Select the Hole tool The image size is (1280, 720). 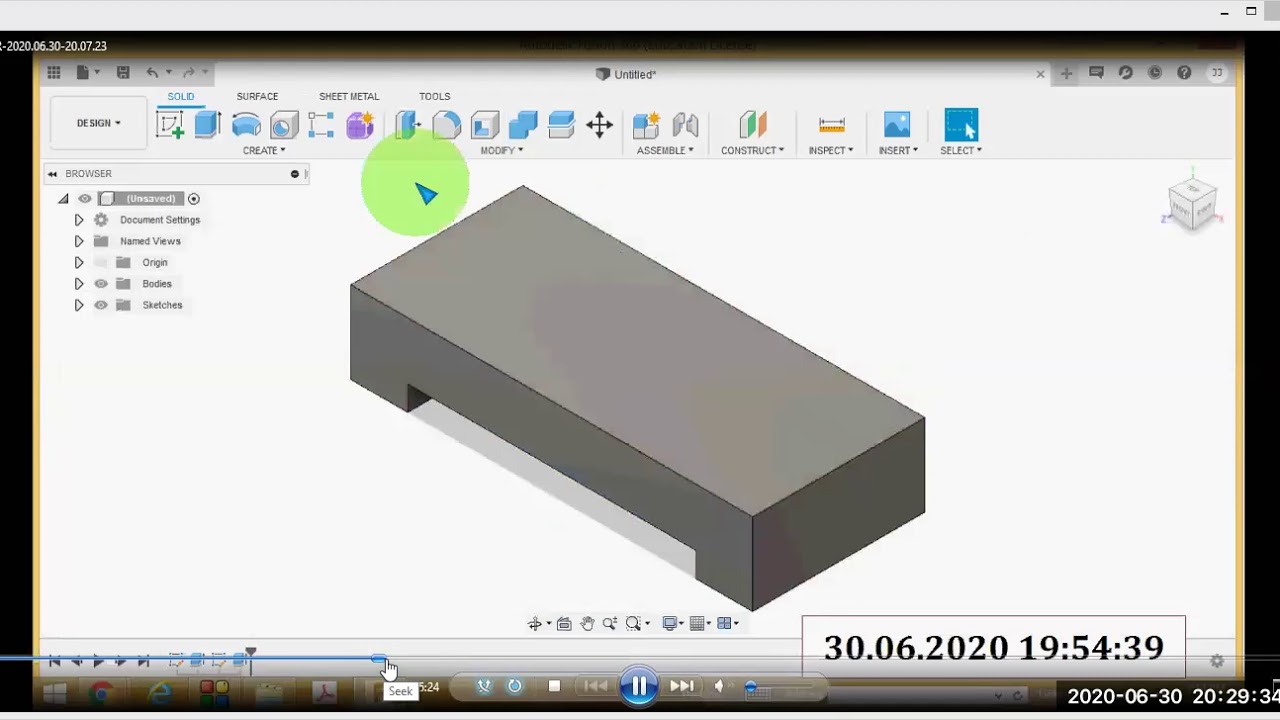pyautogui.click(x=284, y=125)
